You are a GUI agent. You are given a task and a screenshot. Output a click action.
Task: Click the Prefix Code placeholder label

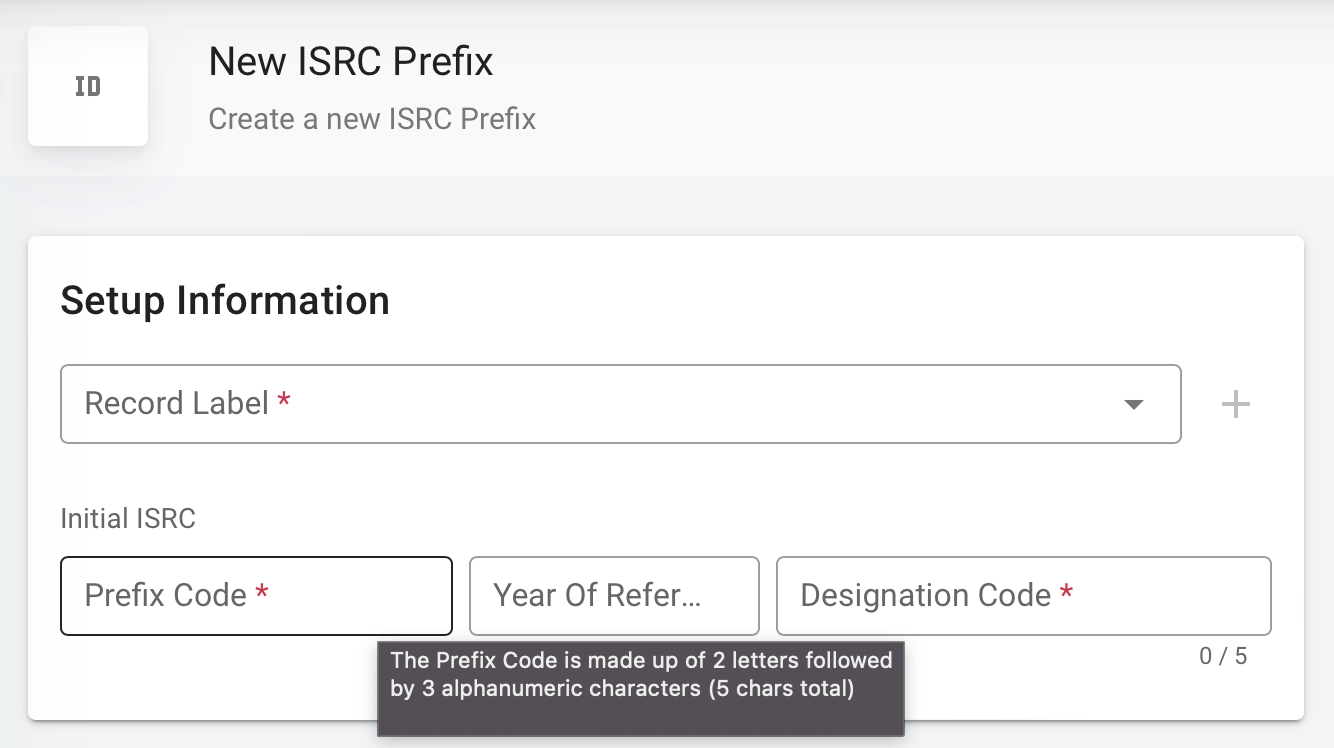pyautogui.click(x=165, y=595)
